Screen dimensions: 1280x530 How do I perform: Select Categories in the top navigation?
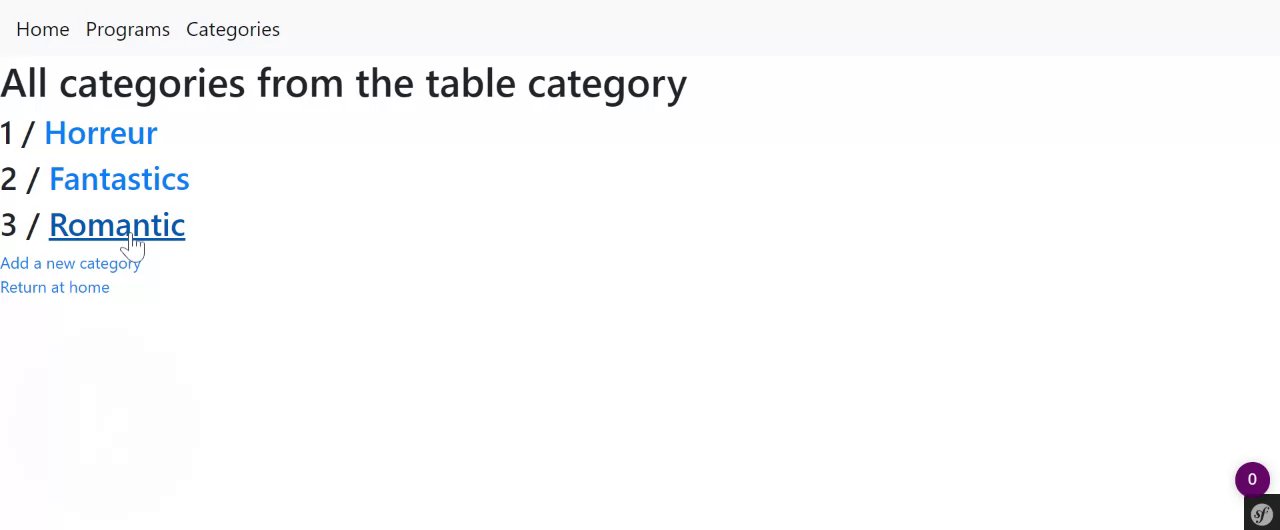pos(233,29)
